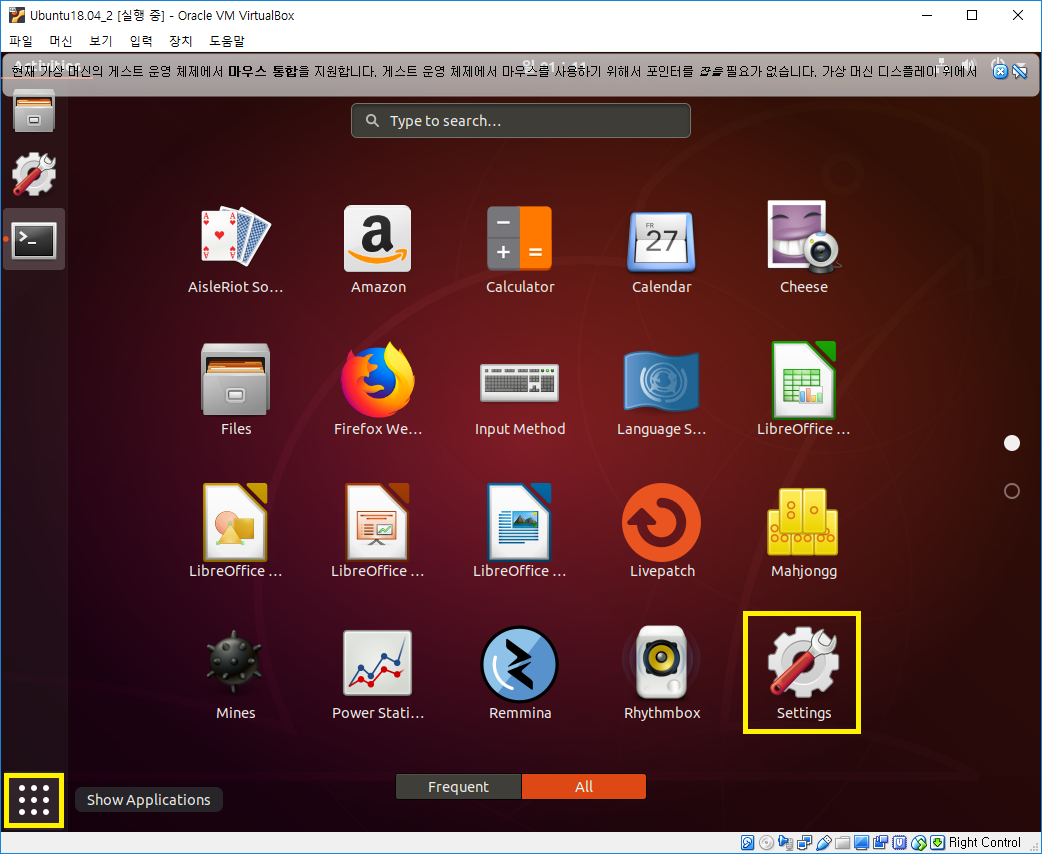Screen dimensions: 1042x854
Task: Click the Type to search field
Action: tap(520, 120)
